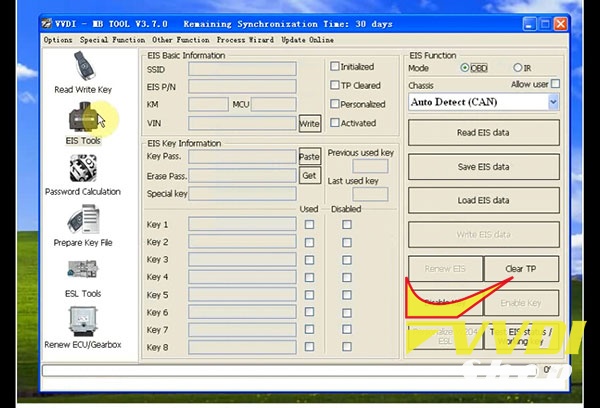Open the Options menu
Image resolution: width=600 pixels, height=408 pixels.
pyautogui.click(x=58, y=40)
